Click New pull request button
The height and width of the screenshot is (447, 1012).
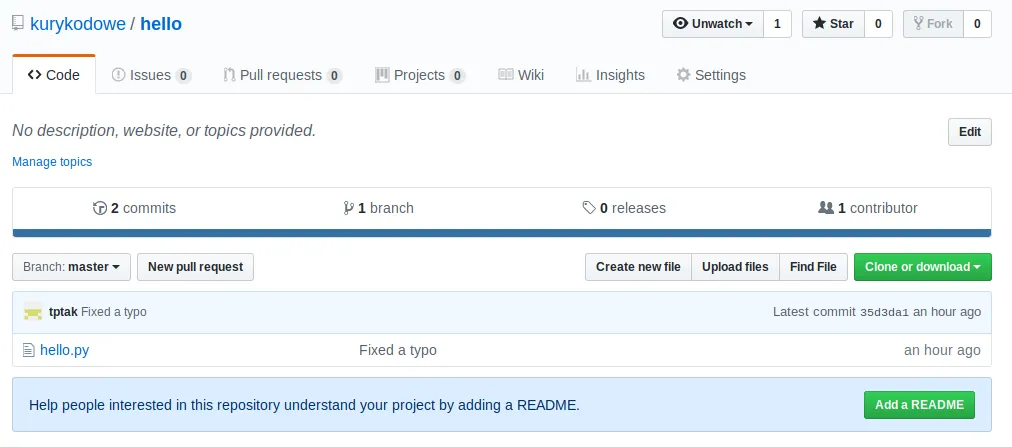tap(196, 267)
